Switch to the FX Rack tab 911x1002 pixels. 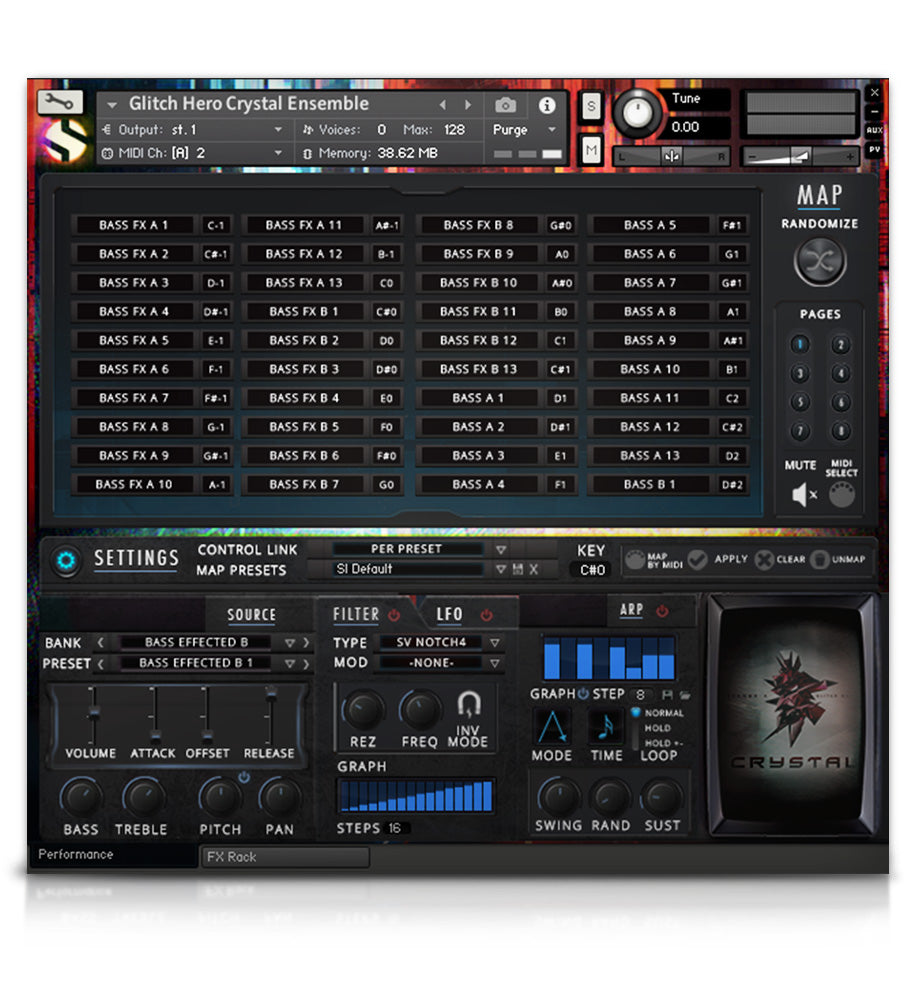pos(285,857)
